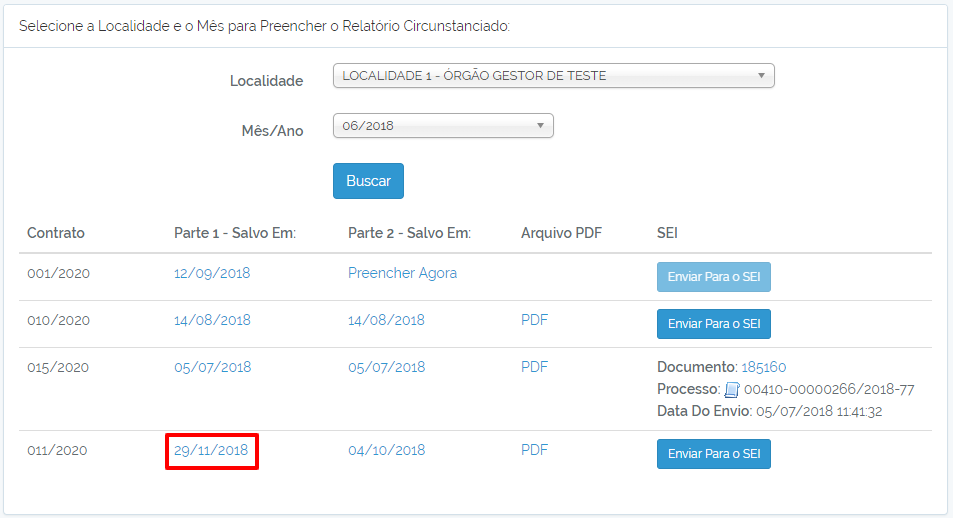Expand the Mês/Ano dropdown arrow
The height and width of the screenshot is (518, 953).
click(540, 126)
